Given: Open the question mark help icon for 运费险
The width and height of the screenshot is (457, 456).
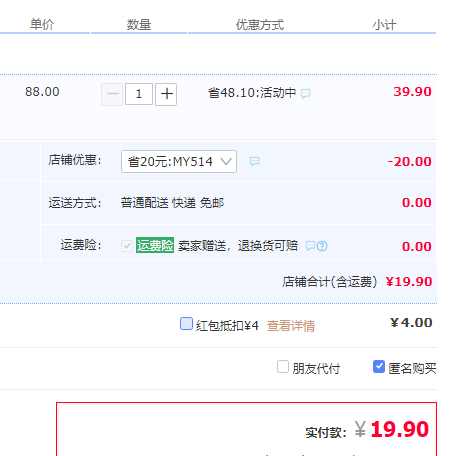Looking at the screenshot, I should click(322, 246).
